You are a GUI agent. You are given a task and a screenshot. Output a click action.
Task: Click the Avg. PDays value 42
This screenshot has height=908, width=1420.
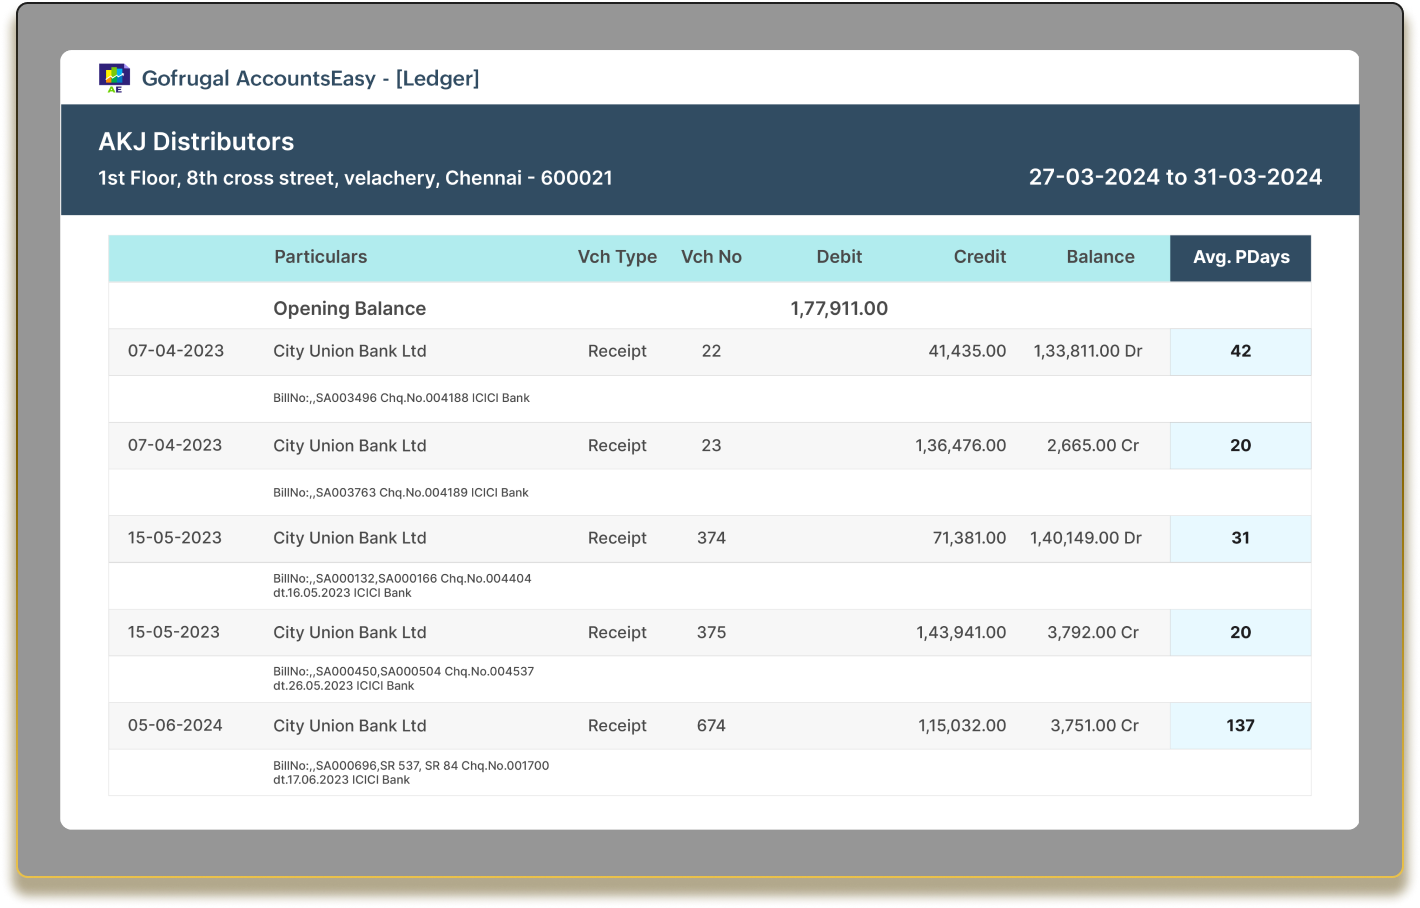pyautogui.click(x=1240, y=351)
